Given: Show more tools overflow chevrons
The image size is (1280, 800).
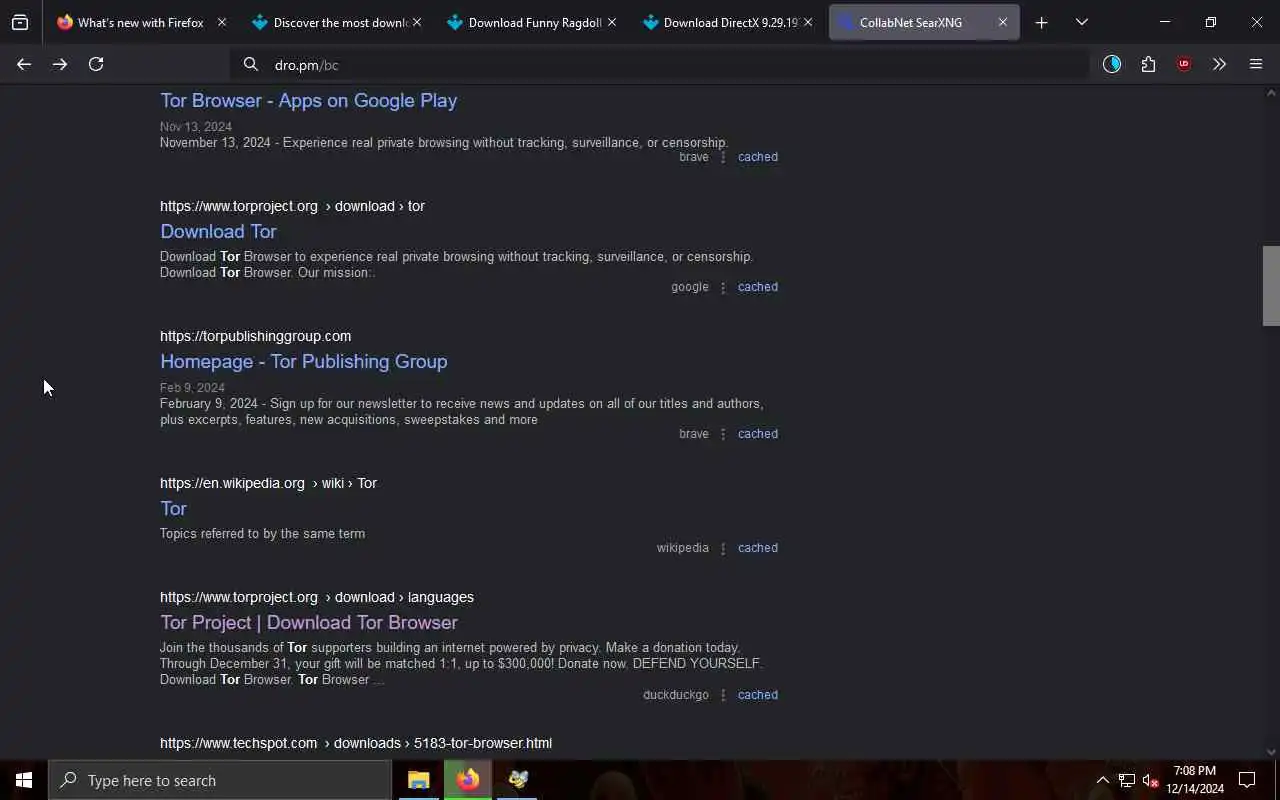Looking at the screenshot, I should click(x=1219, y=64).
